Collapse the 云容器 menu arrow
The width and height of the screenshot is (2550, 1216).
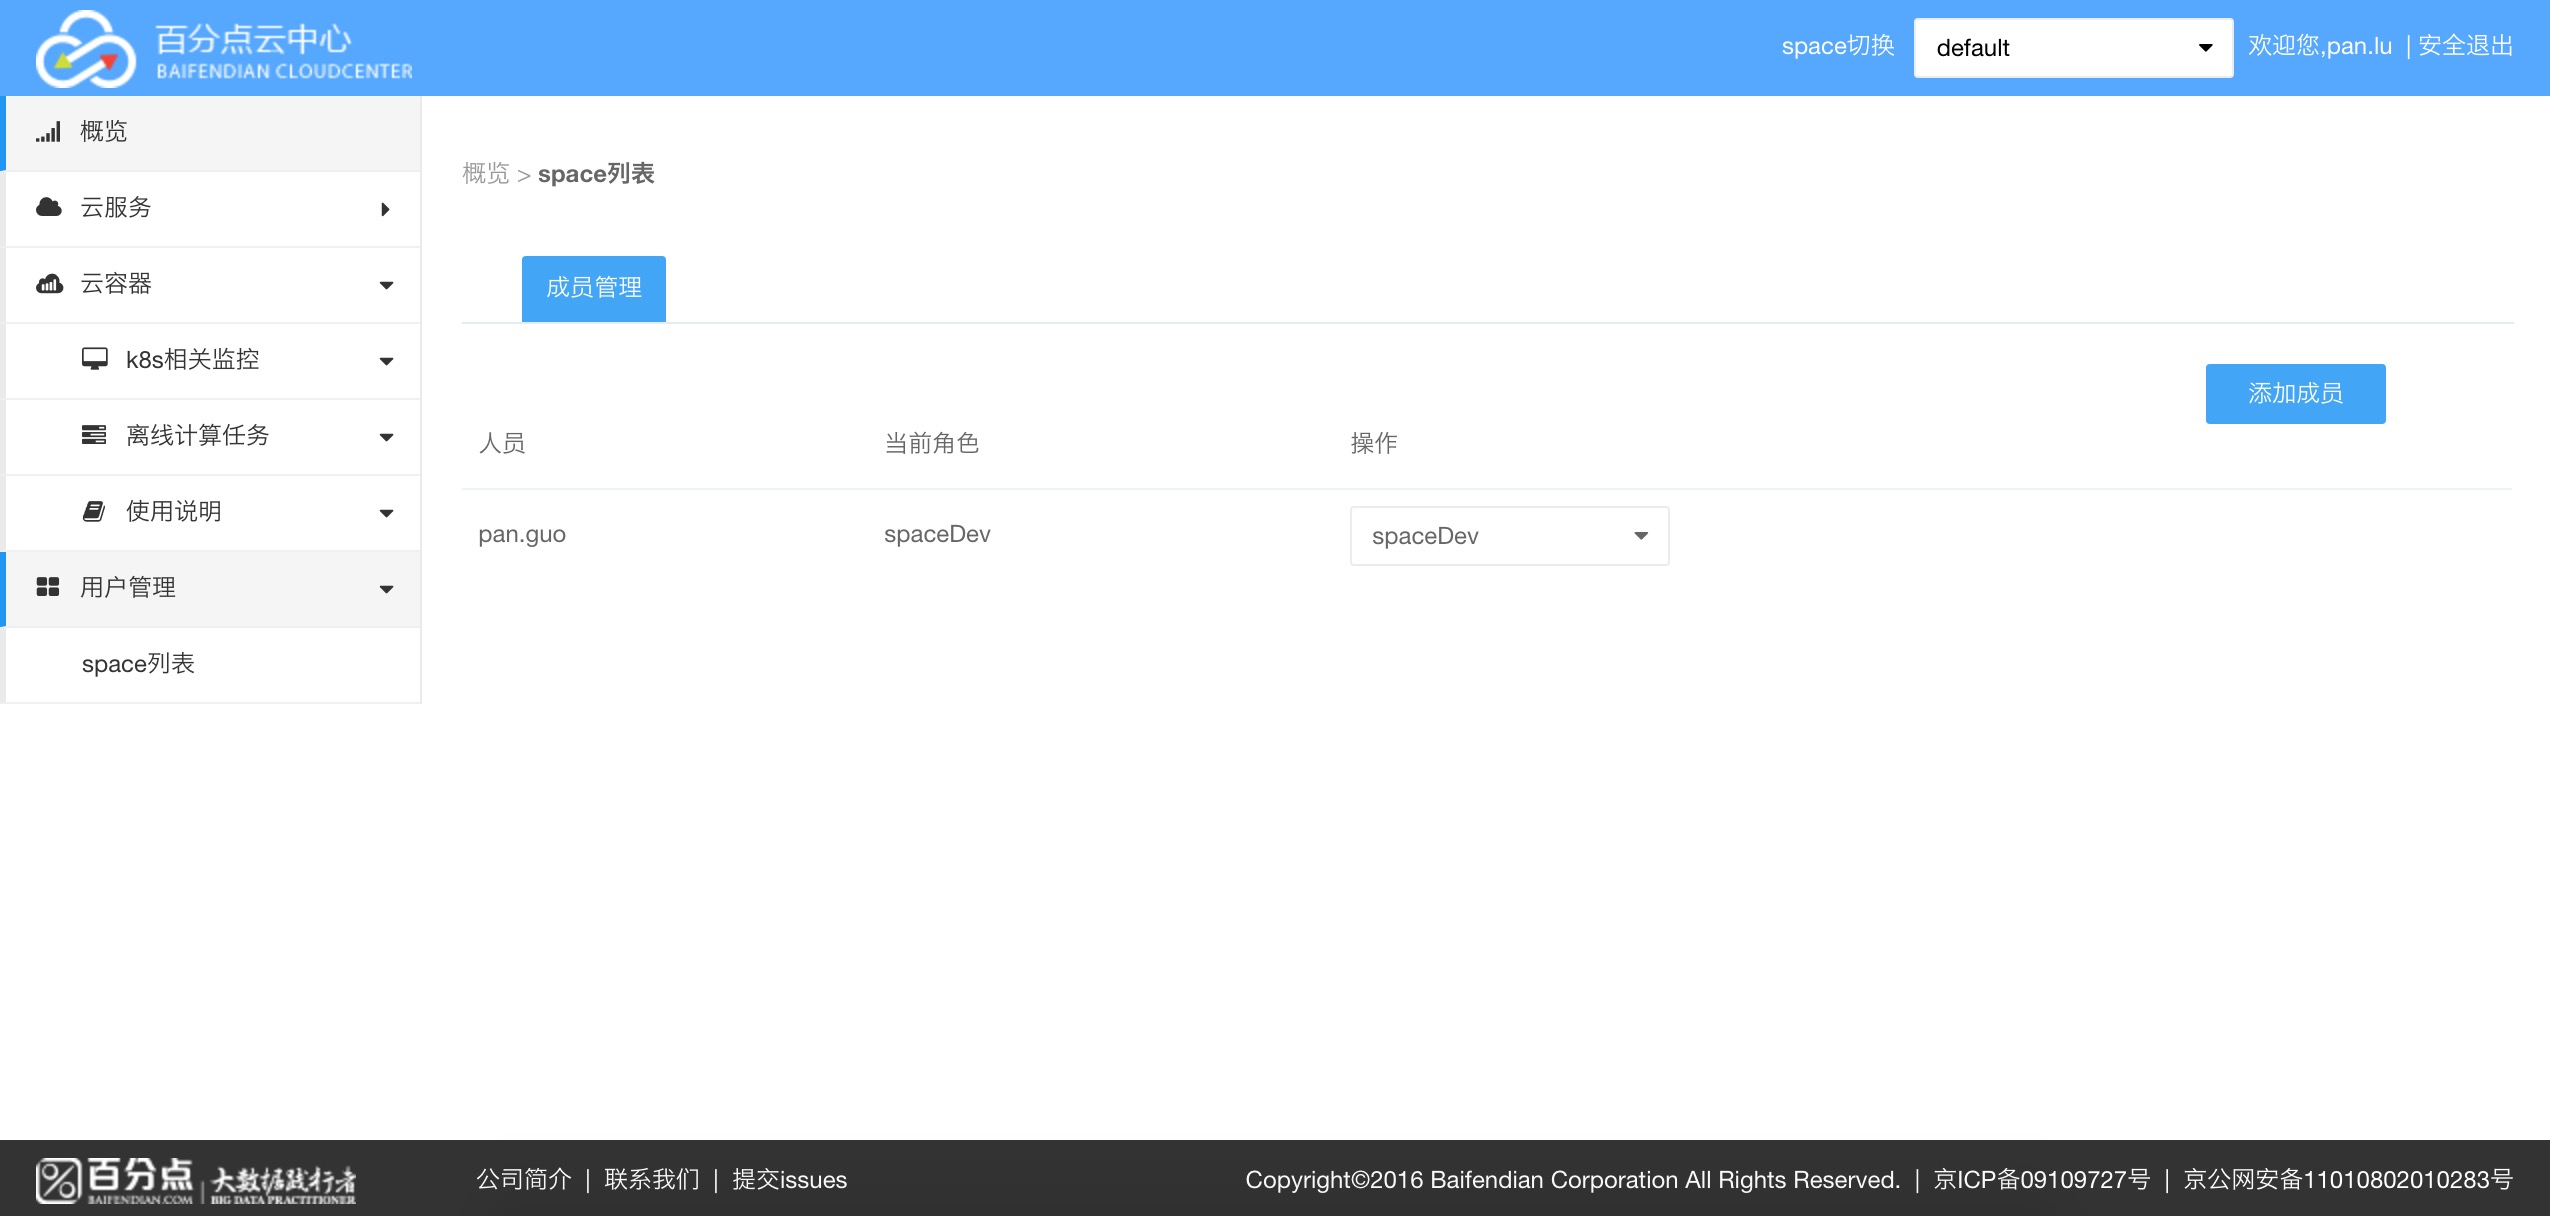click(x=386, y=285)
